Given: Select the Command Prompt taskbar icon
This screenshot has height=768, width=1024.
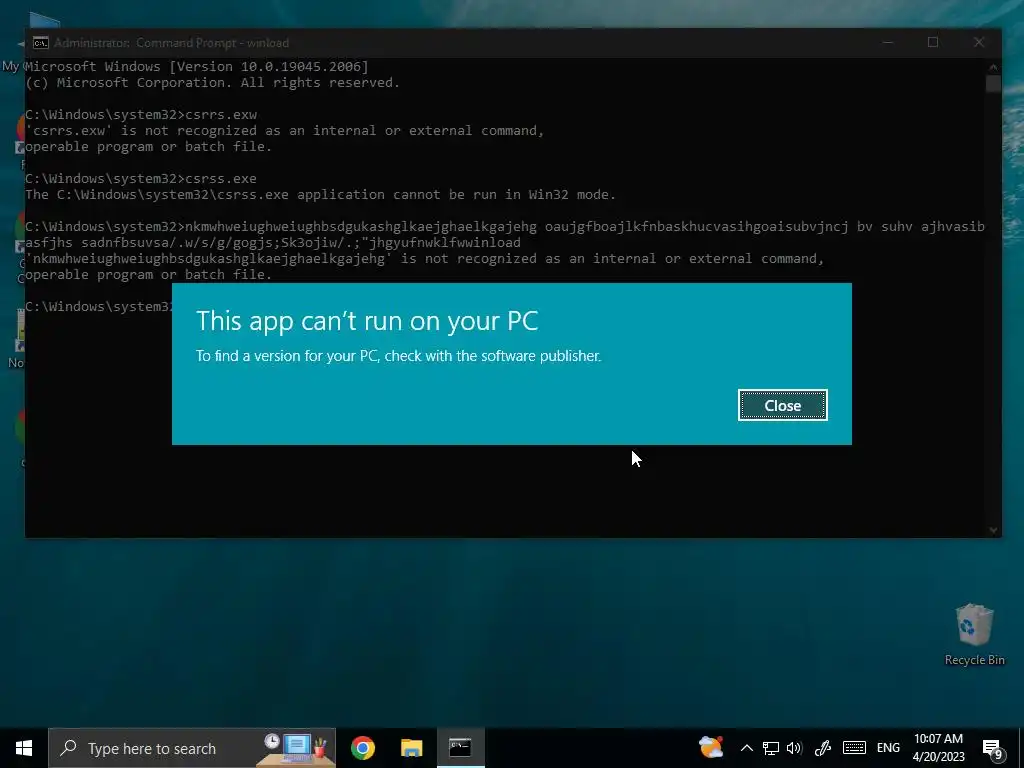Looking at the screenshot, I should pos(460,748).
